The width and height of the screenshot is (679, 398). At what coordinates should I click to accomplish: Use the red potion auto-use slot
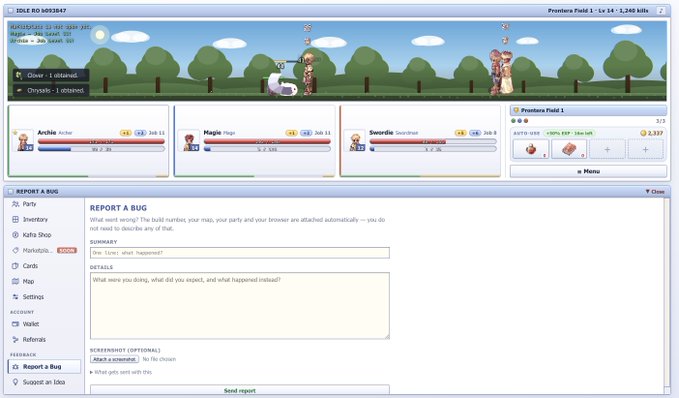tap(530, 149)
